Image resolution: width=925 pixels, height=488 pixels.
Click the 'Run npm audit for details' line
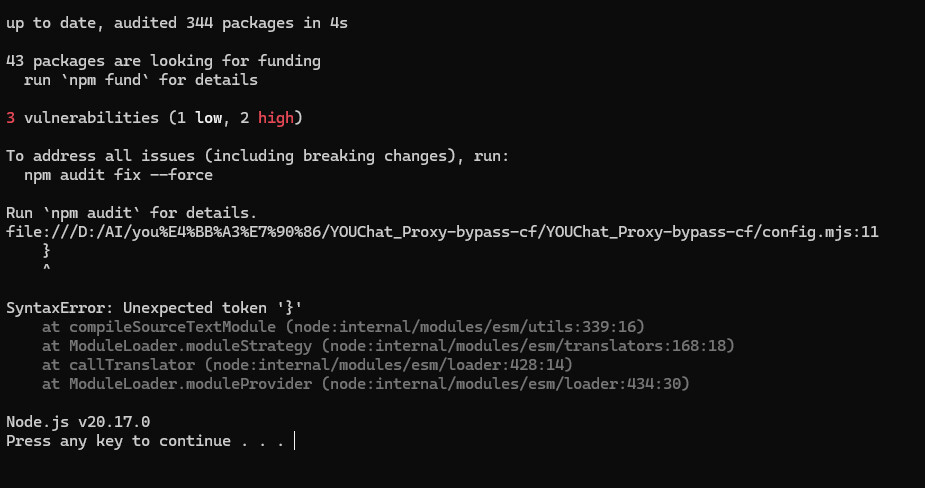tap(131, 213)
